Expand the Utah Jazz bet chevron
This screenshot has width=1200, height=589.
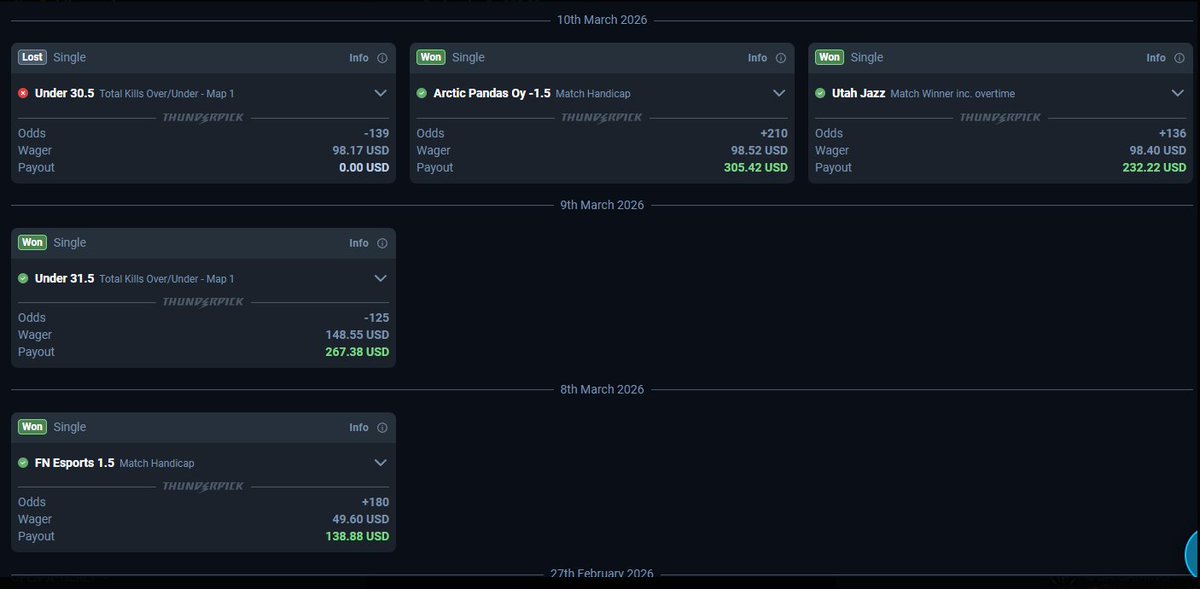tap(1178, 93)
